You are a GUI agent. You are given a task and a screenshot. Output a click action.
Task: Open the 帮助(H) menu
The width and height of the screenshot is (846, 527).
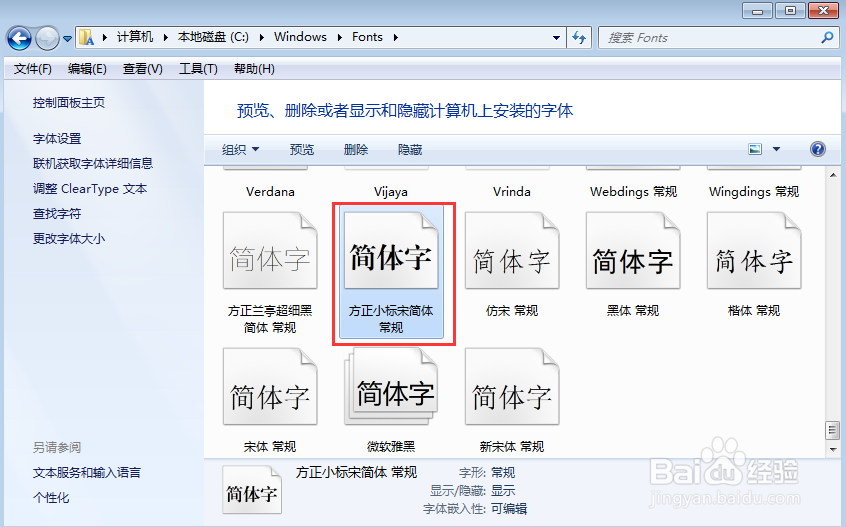coord(254,69)
